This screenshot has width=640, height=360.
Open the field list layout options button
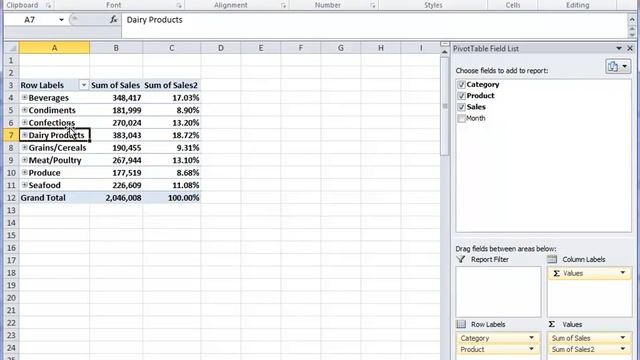[618, 67]
